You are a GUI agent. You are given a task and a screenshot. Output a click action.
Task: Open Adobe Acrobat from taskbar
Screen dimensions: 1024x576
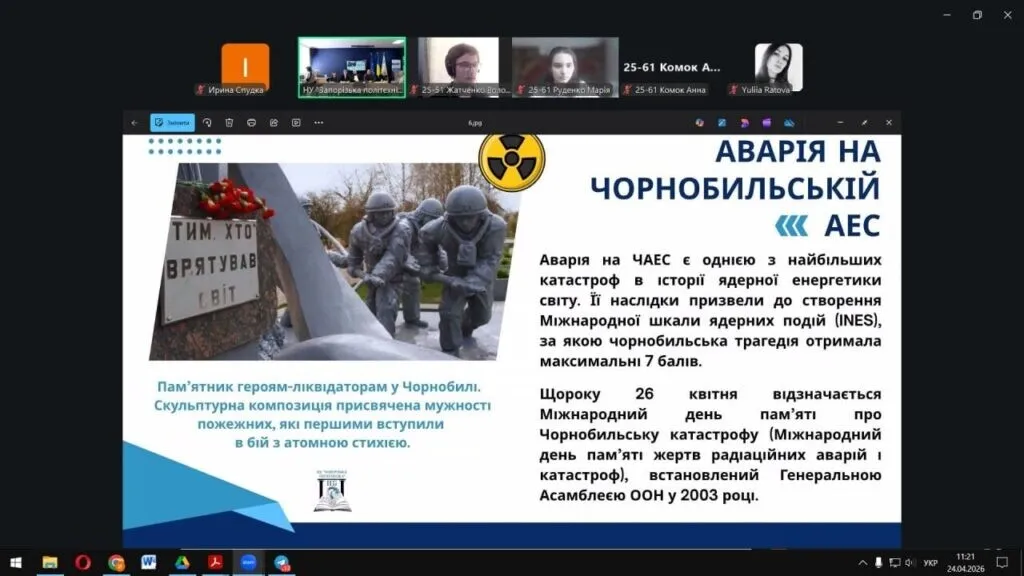(x=216, y=562)
